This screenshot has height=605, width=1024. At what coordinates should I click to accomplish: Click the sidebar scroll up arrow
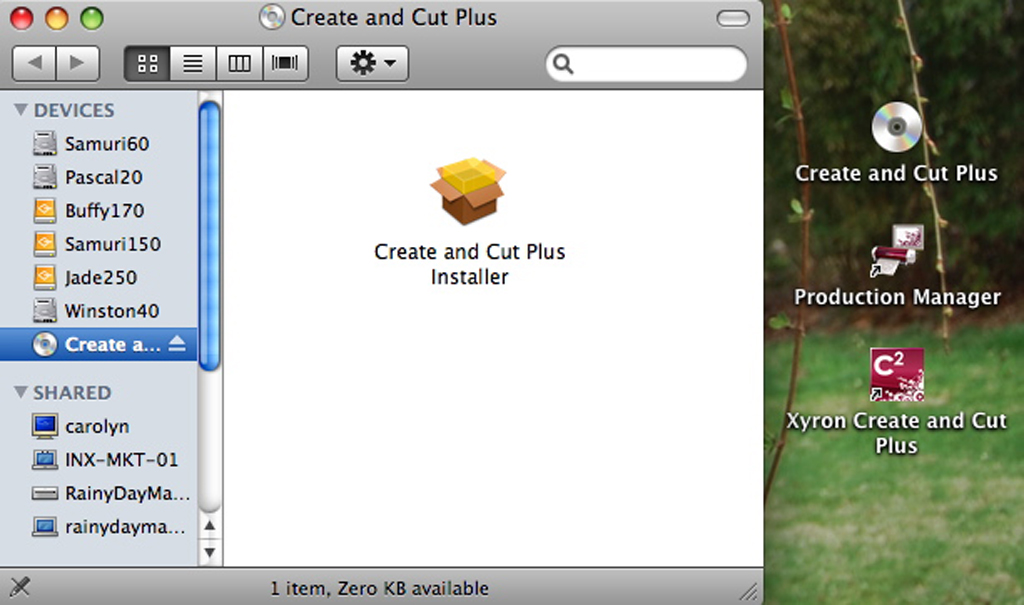point(210,525)
